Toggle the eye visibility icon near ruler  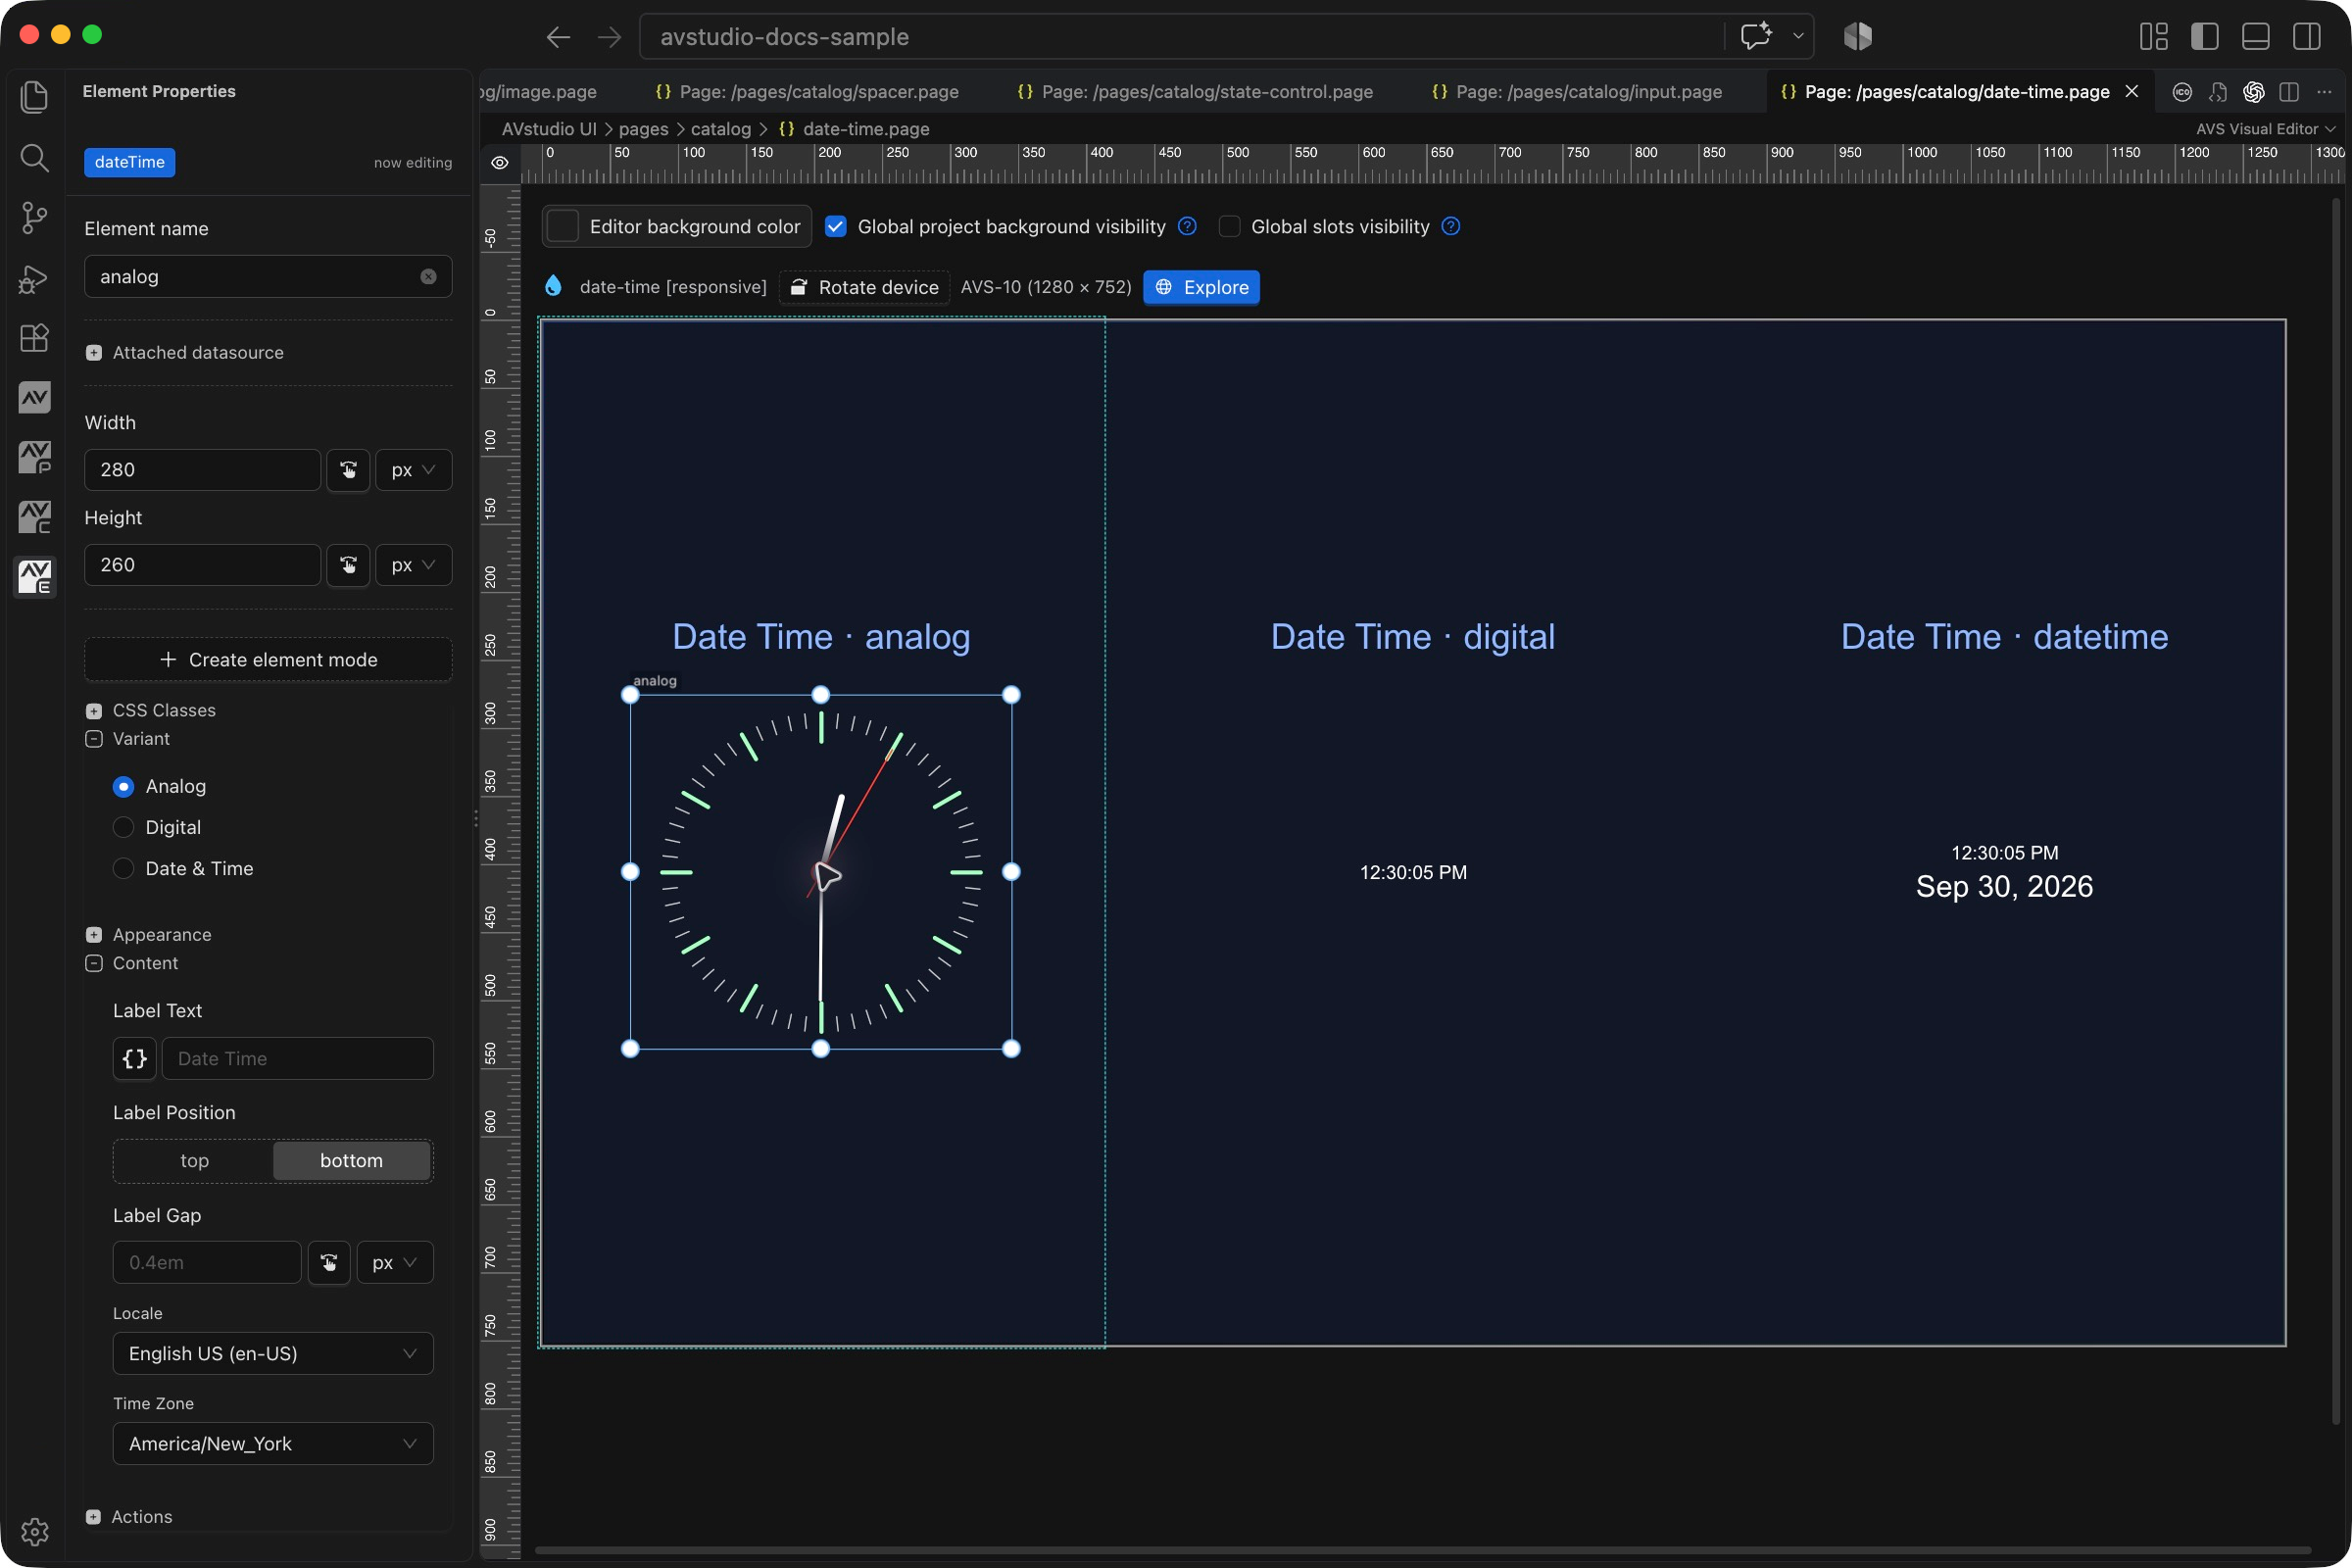500,163
